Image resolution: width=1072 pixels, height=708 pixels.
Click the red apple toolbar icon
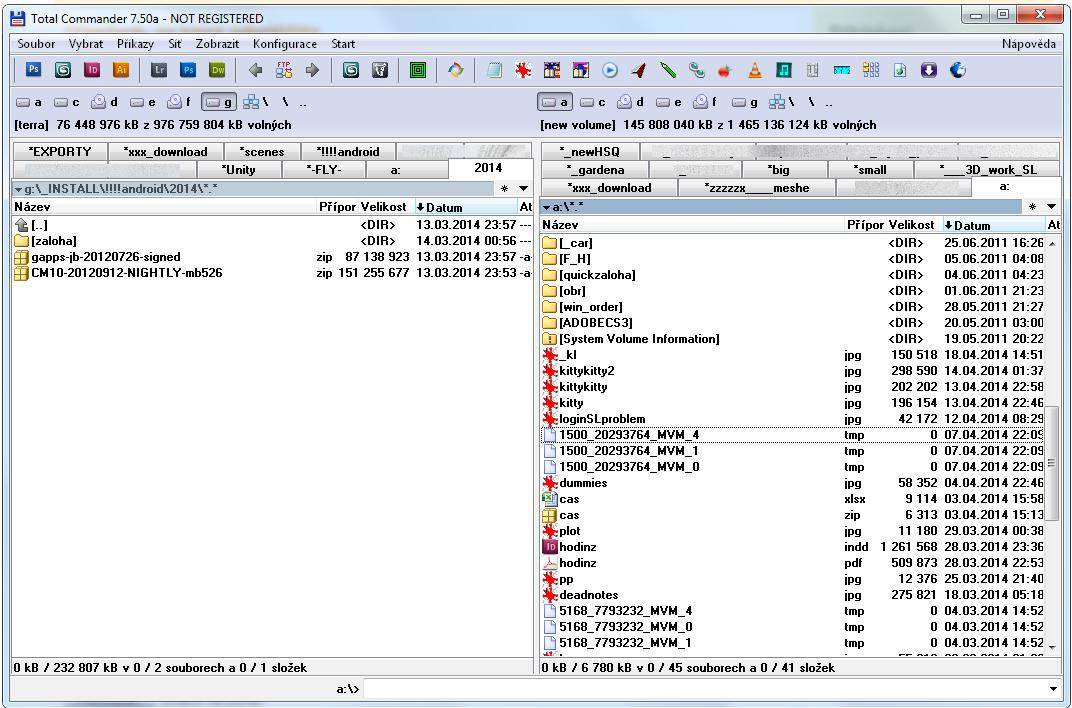click(725, 70)
